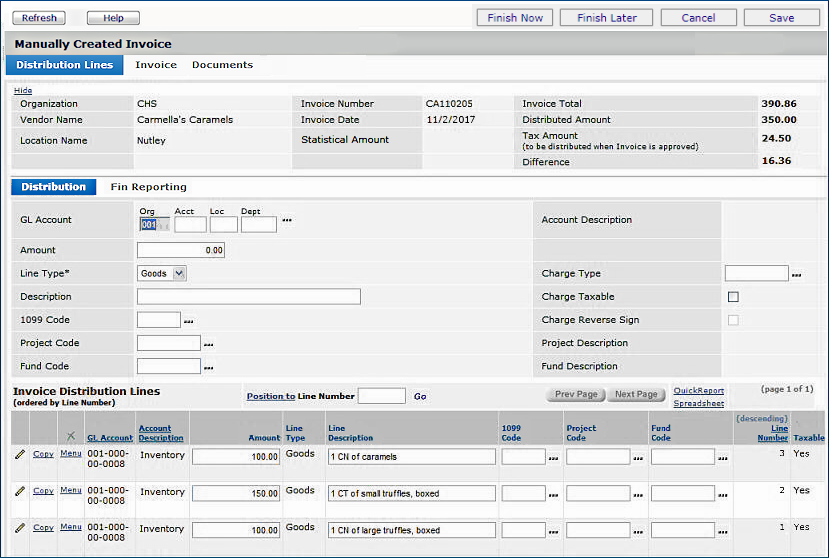Click the Finish Now button
The height and width of the screenshot is (558, 829).
[515, 18]
